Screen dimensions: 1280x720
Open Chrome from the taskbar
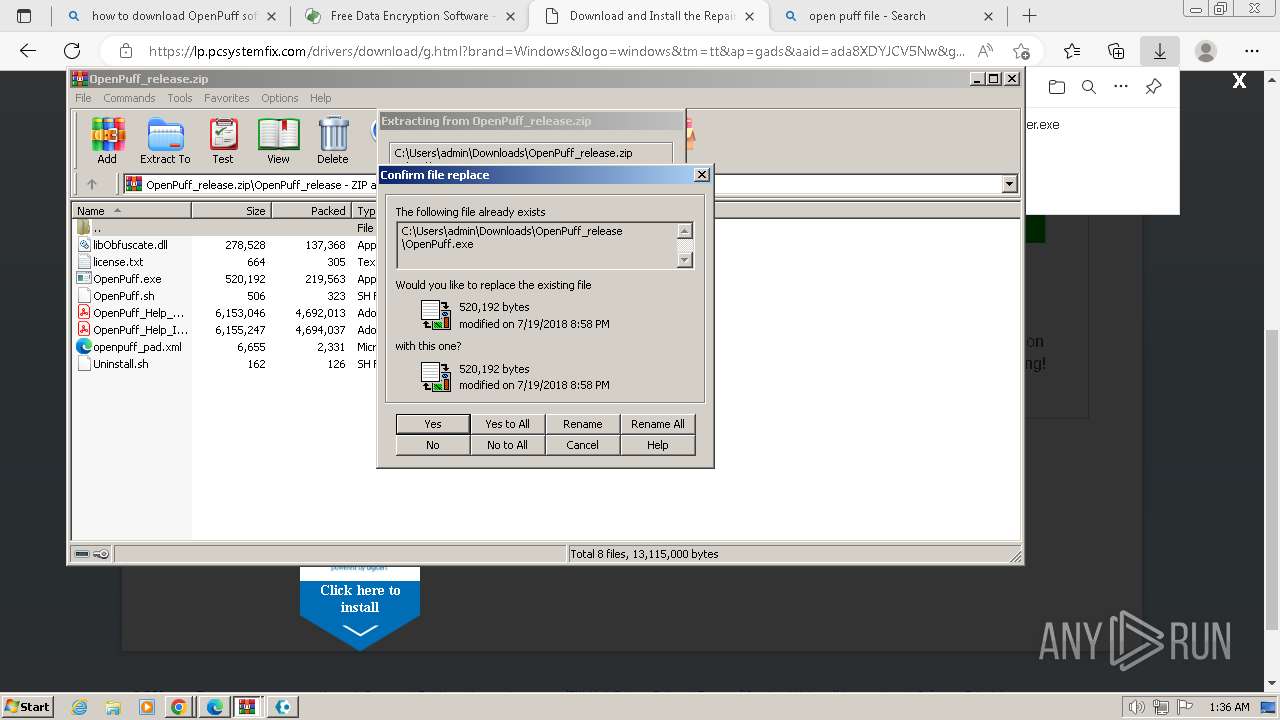click(x=178, y=707)
